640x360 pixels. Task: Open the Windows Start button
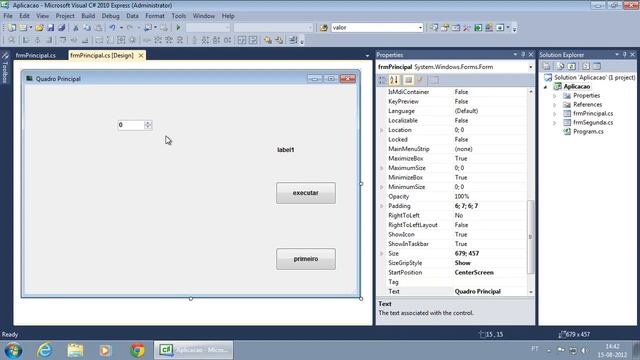click(x=13, y=350)
